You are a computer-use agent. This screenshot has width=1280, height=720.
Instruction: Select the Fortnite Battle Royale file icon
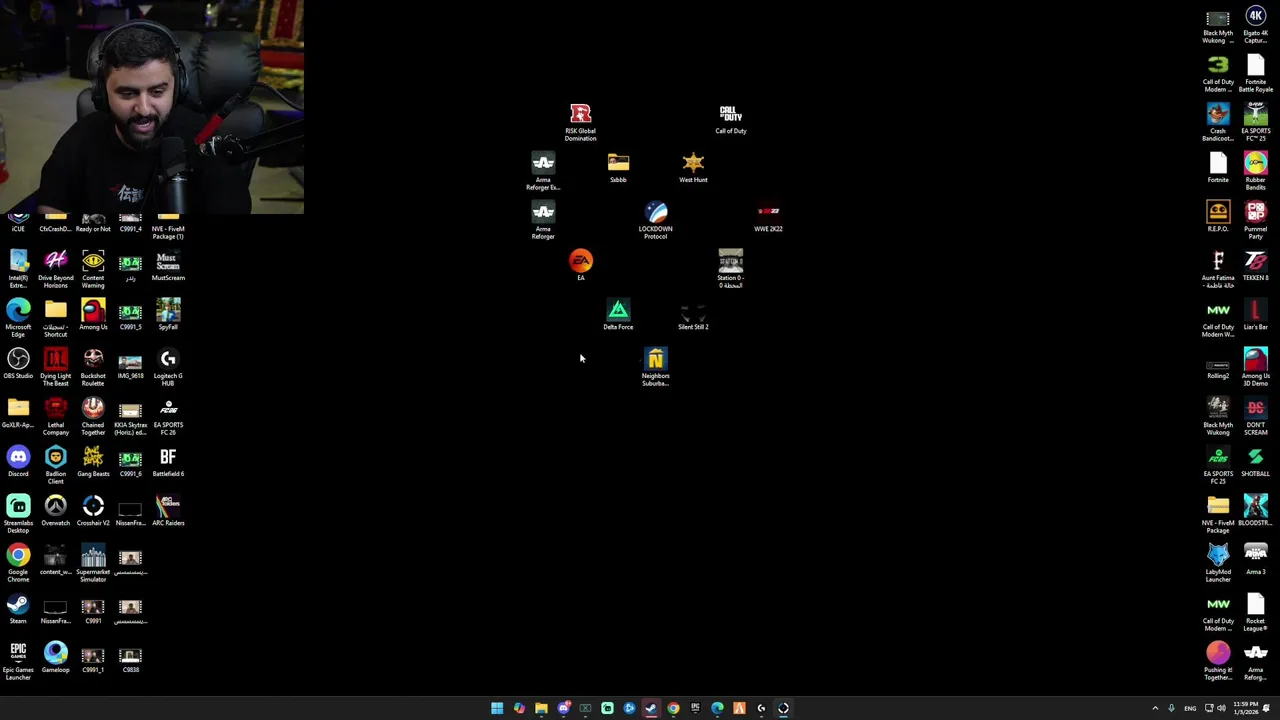click(1255, 73)
